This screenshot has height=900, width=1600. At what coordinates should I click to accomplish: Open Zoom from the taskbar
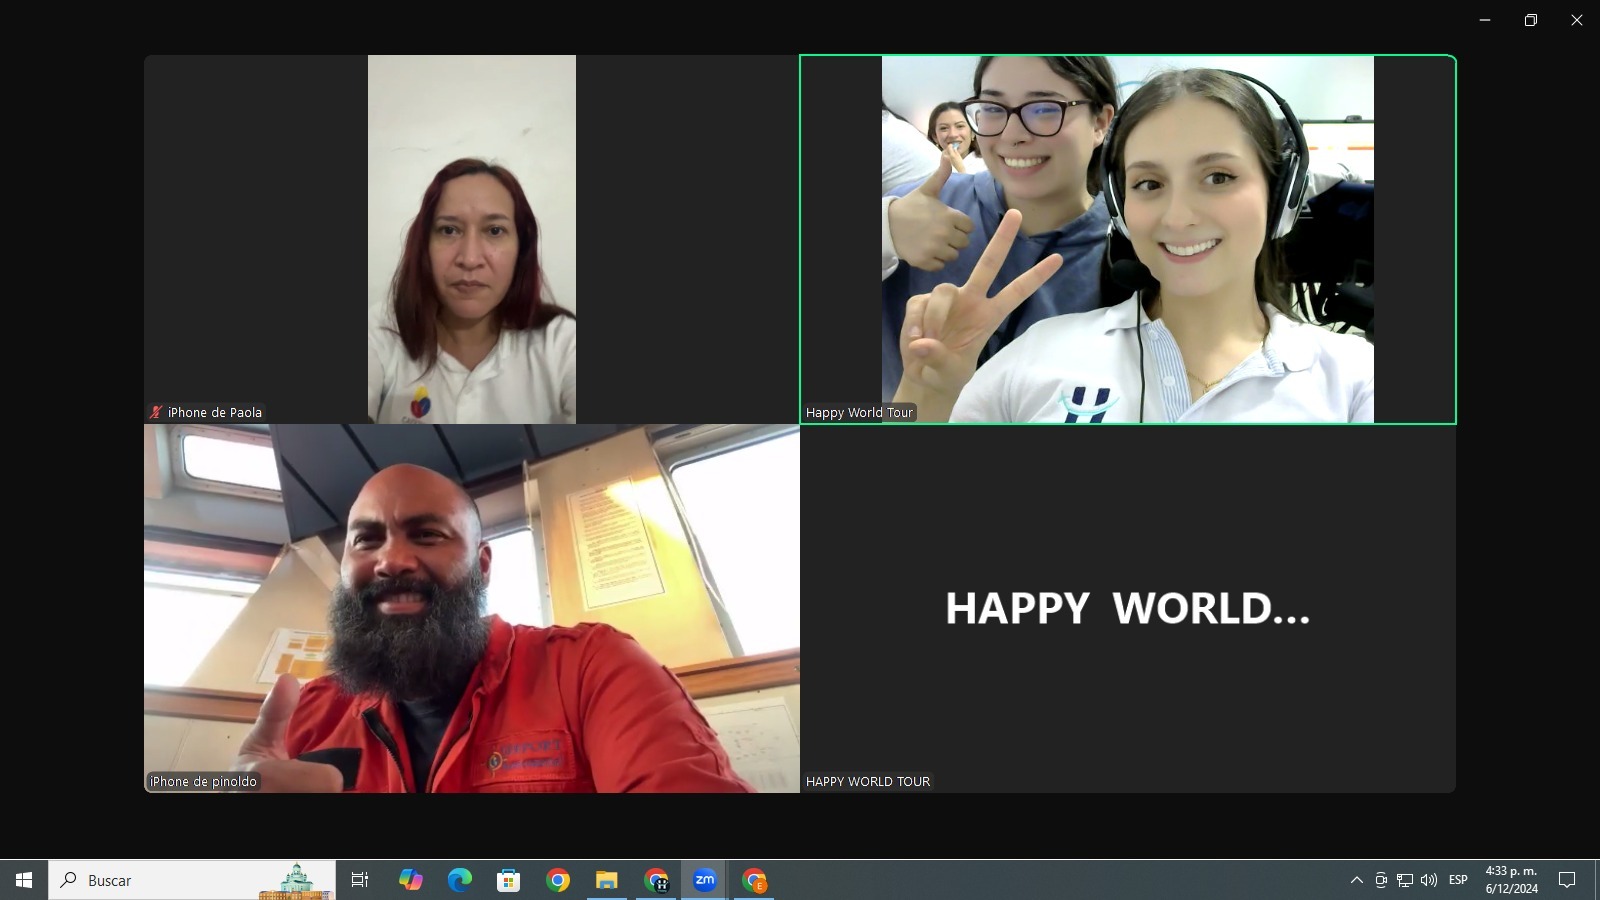click(705, 880)
